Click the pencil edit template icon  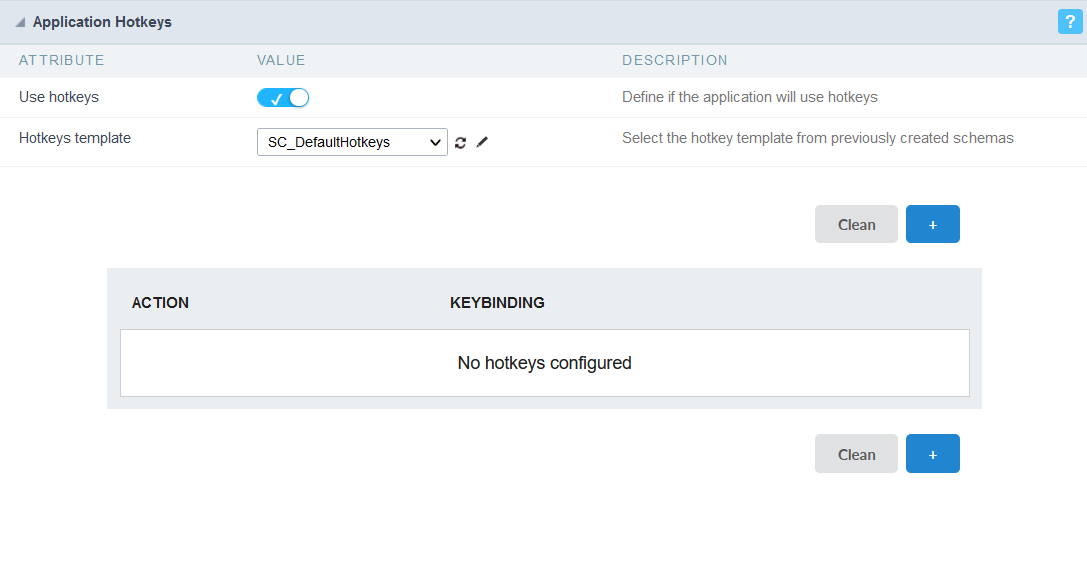click(x=482, y=143)
